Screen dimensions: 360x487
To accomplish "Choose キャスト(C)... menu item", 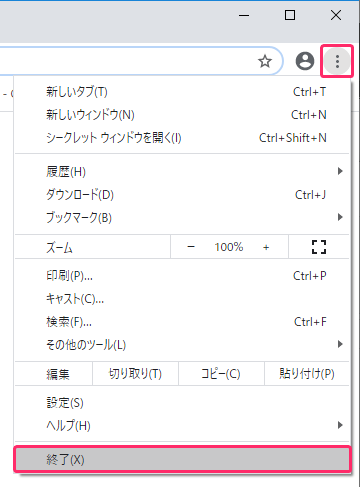I will 182,299.
